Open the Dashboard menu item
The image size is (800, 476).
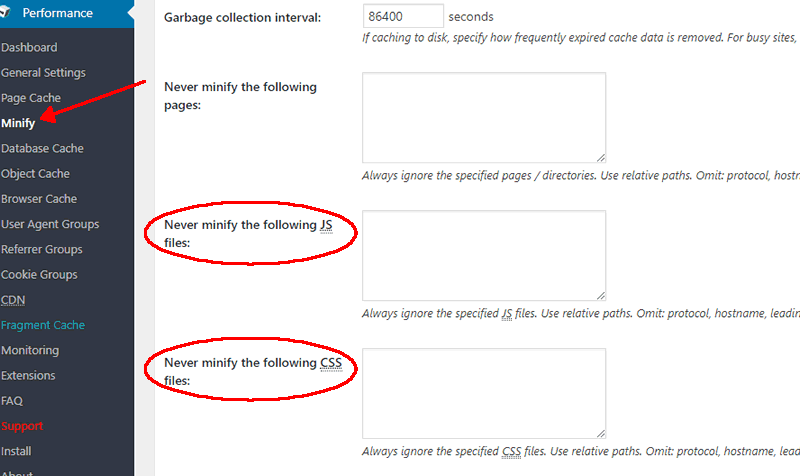[x=29, y=47]
